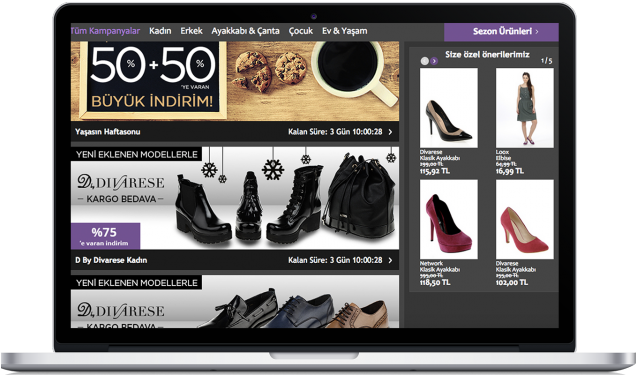Go to previous recommendations page arrow
Viewport: 637px width, 375px height.
coord(425,61)
